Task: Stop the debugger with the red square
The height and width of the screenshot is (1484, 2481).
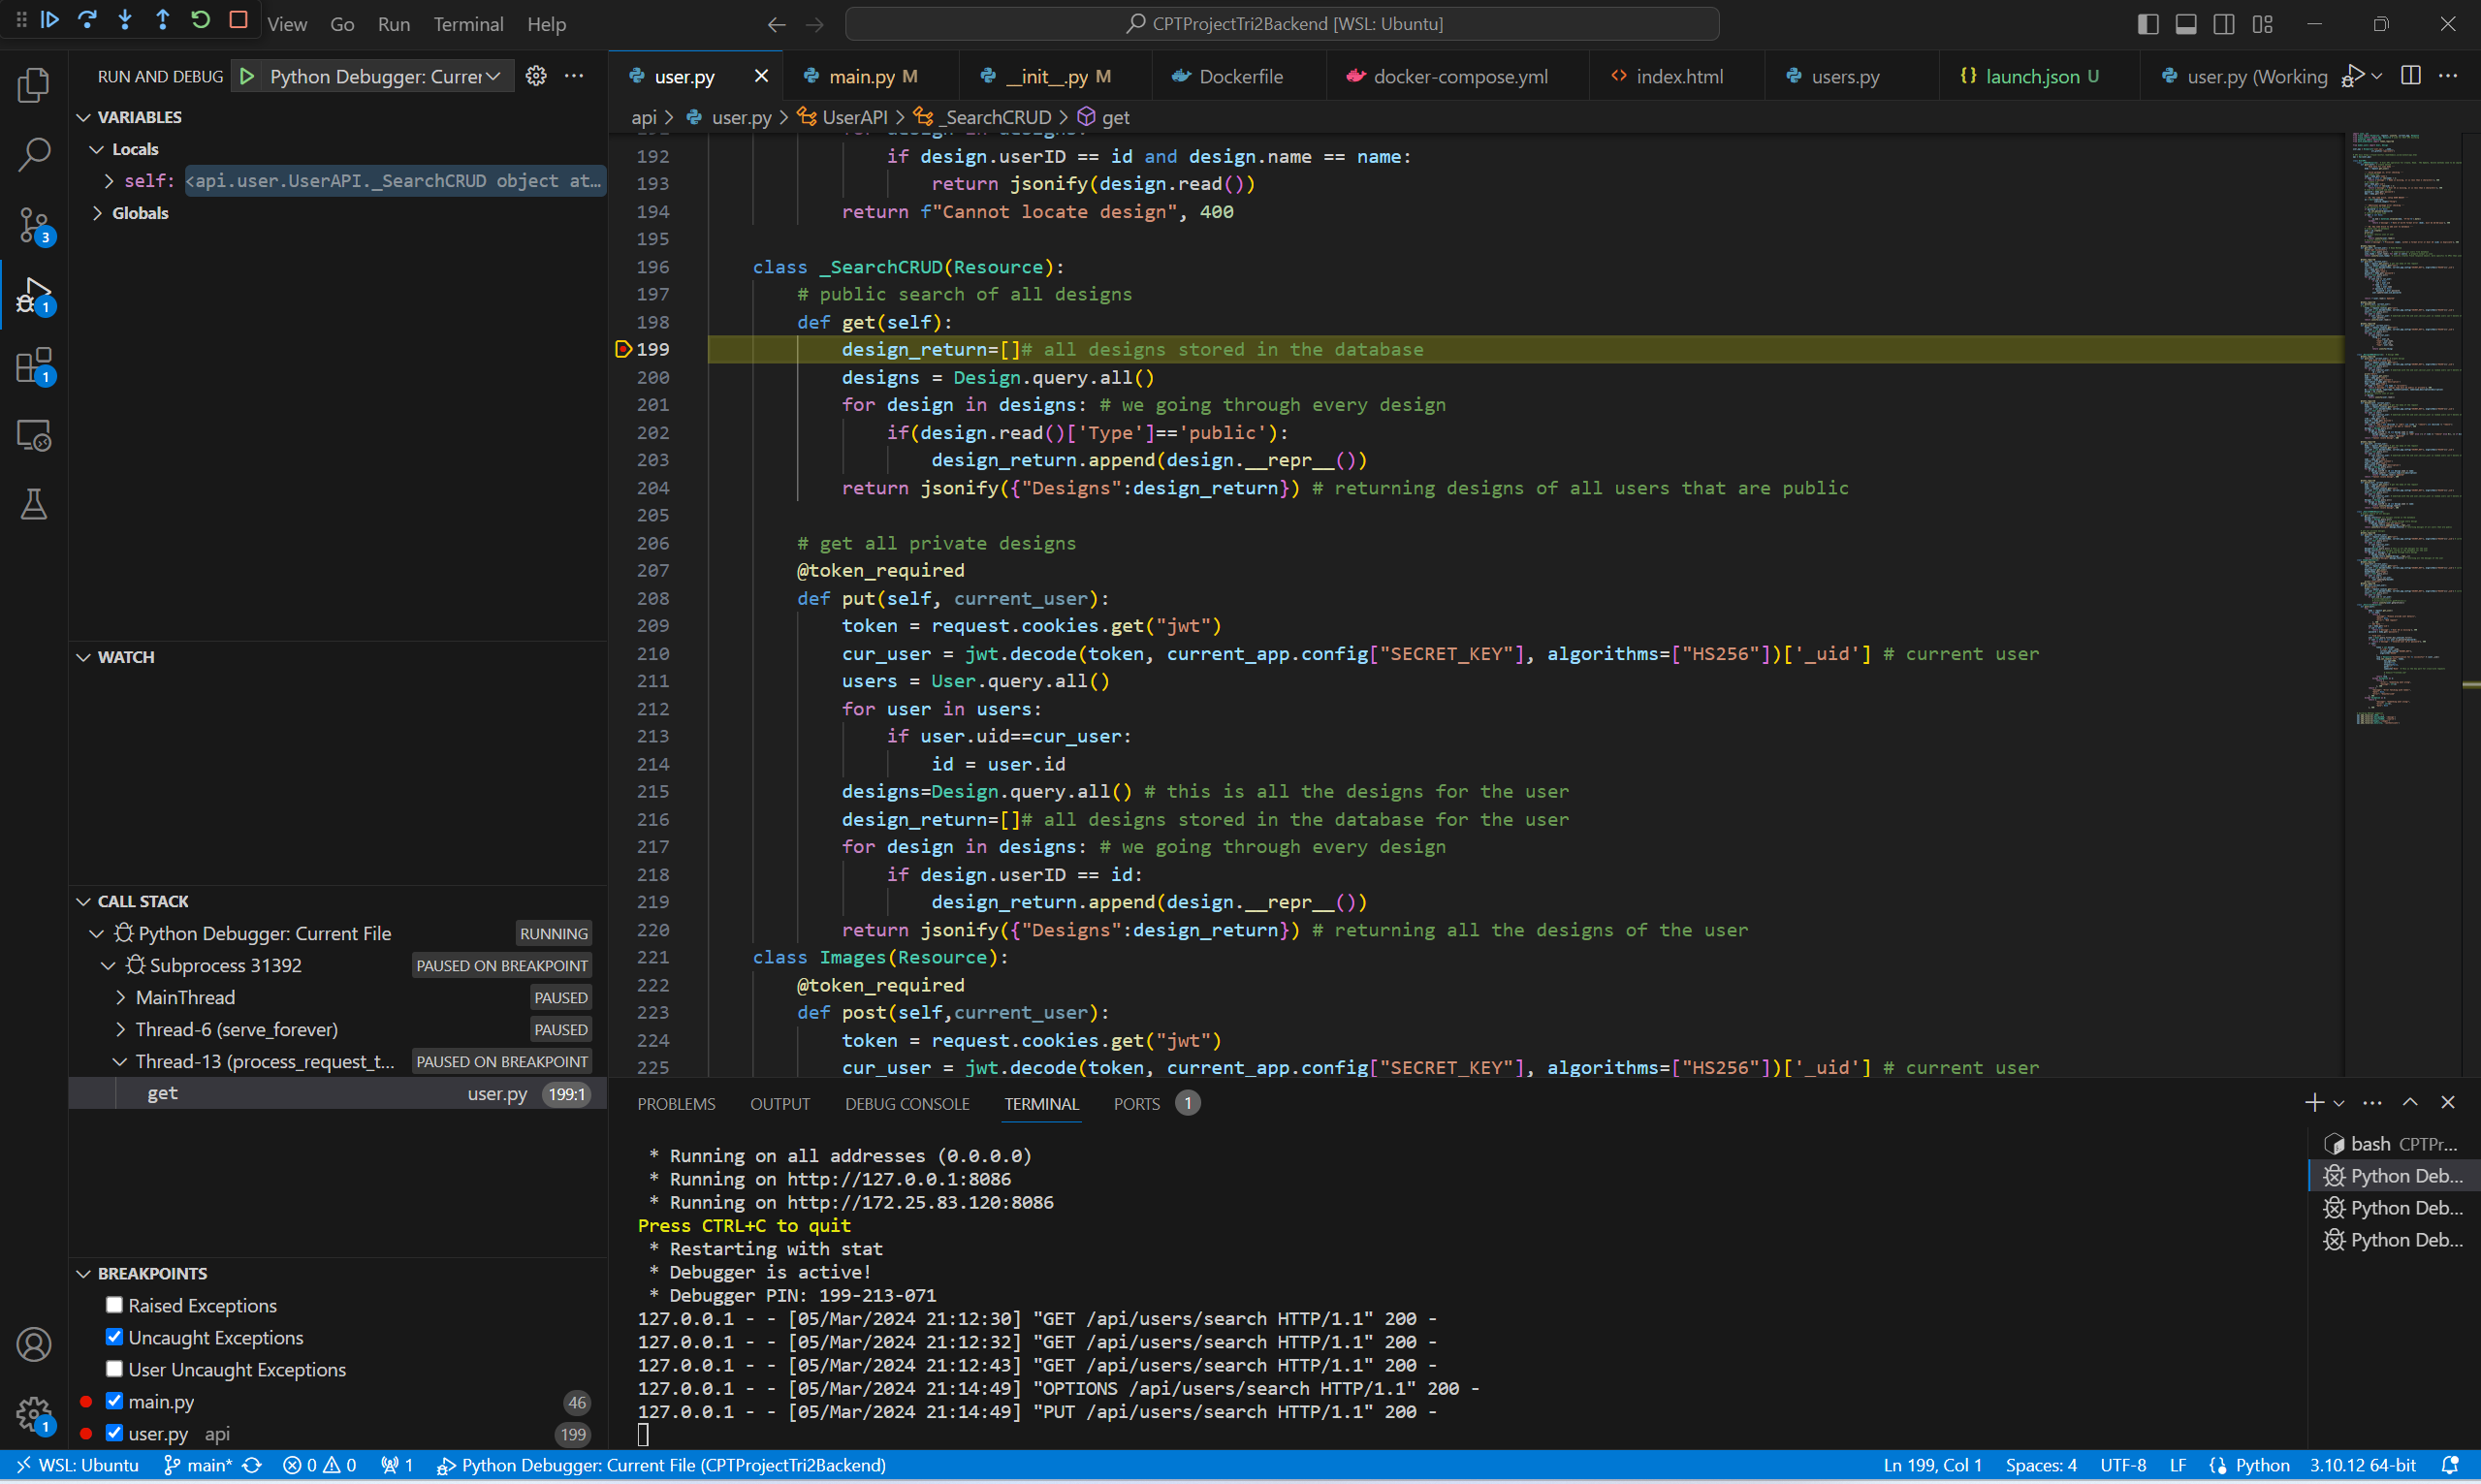Action: point(238,21)
